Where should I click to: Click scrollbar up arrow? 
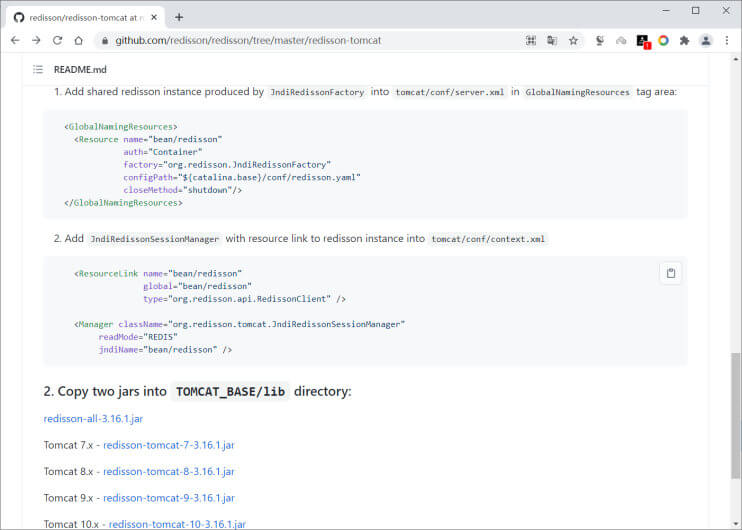(735, 59)
